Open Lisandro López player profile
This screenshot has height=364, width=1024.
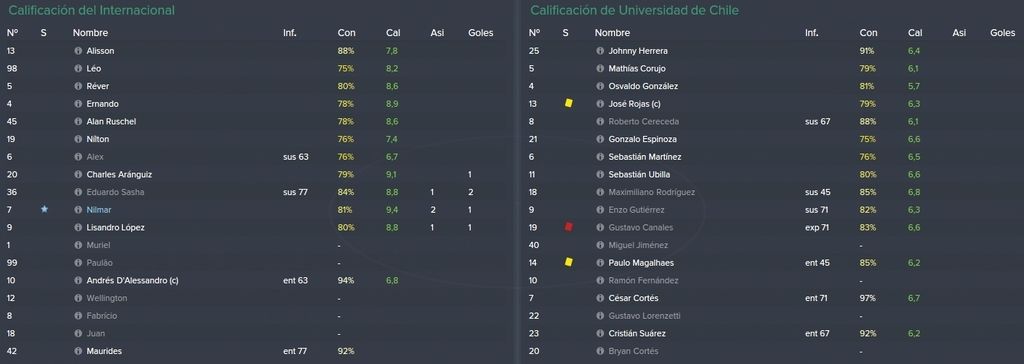[116, 227]
